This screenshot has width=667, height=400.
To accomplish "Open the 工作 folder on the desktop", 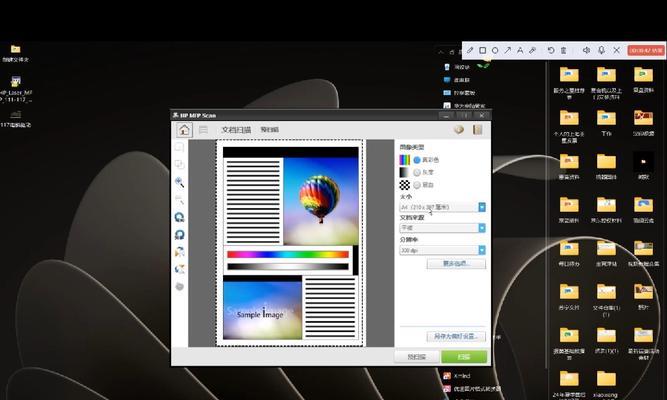I will [606, 123].
